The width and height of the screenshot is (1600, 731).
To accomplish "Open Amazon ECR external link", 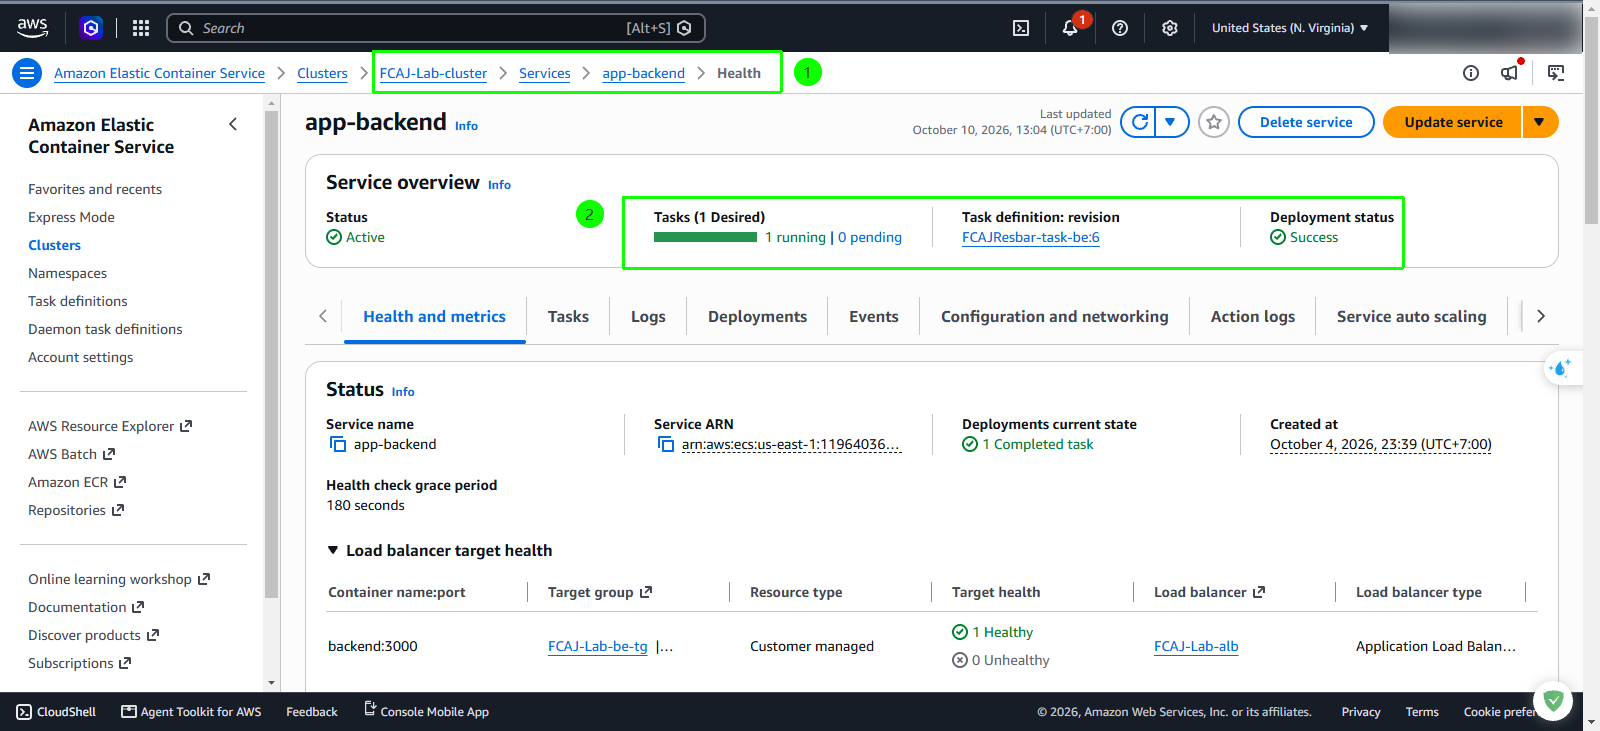I will (77, 482).
